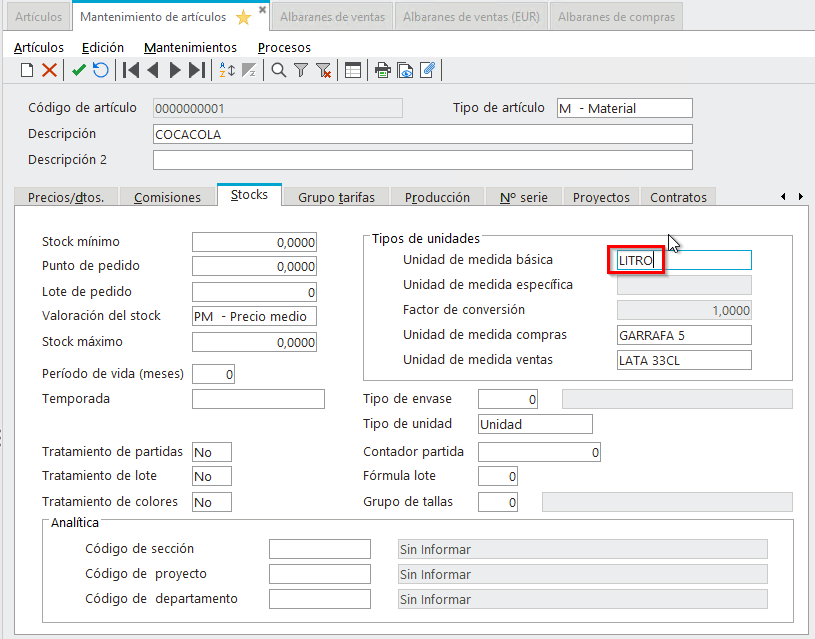Click the new record icon
815x639 pixels.
pyautogui.click(x=27, y=70)
